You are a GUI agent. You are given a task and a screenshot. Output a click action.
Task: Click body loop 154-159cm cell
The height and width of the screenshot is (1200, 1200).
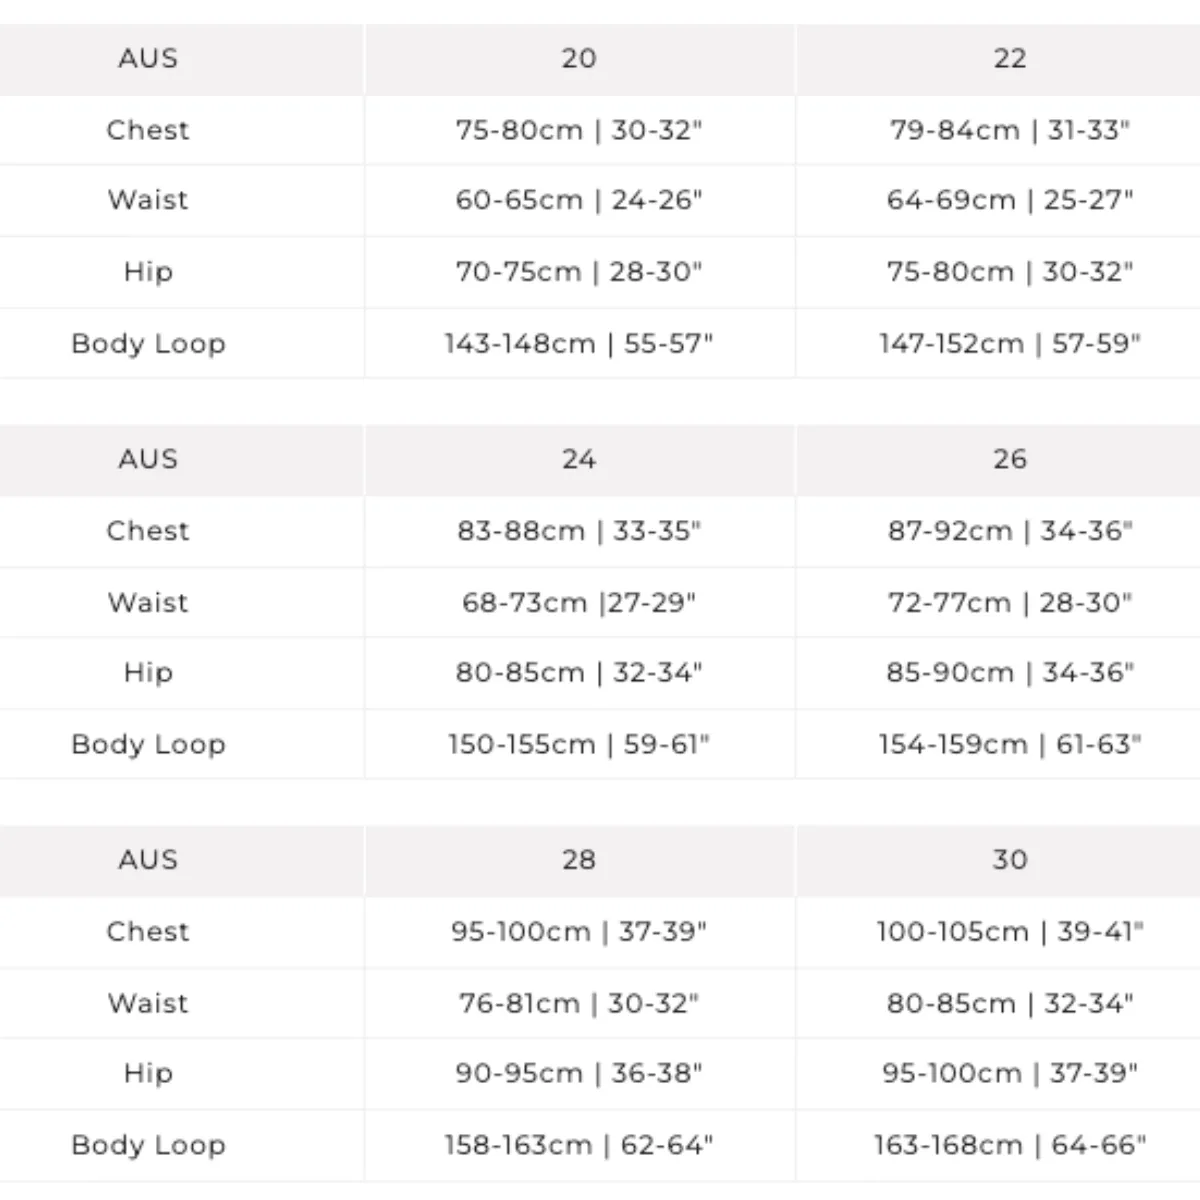1009,745
